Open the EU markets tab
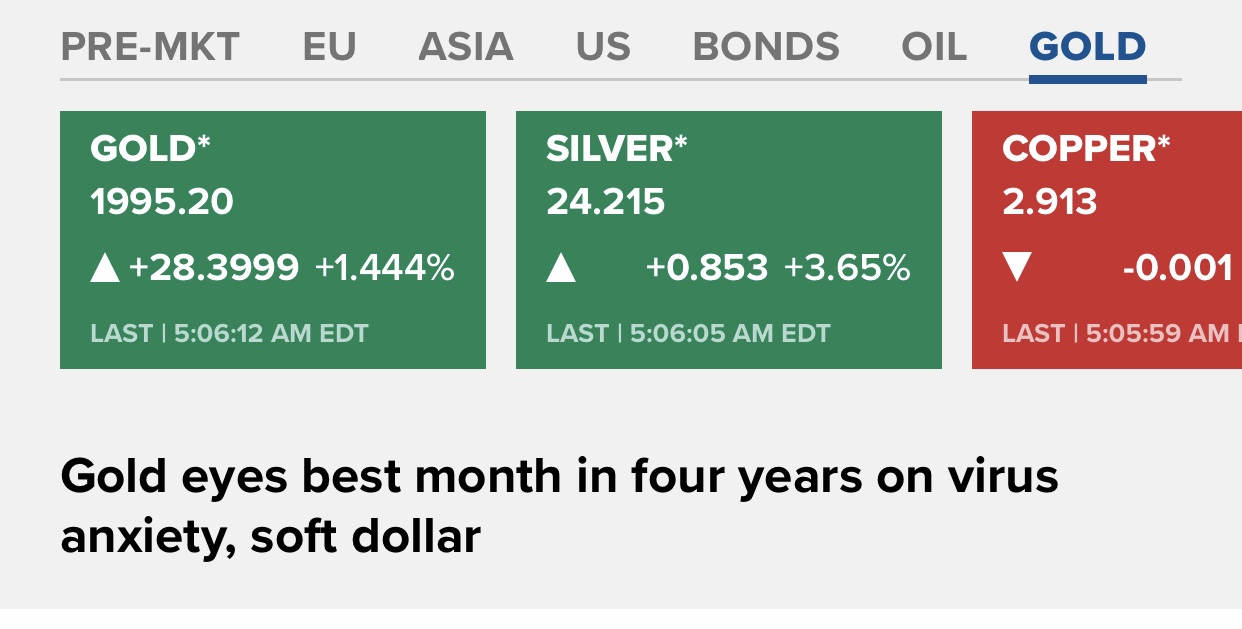This screenshot has width=1242, height=629. (329, 47)
